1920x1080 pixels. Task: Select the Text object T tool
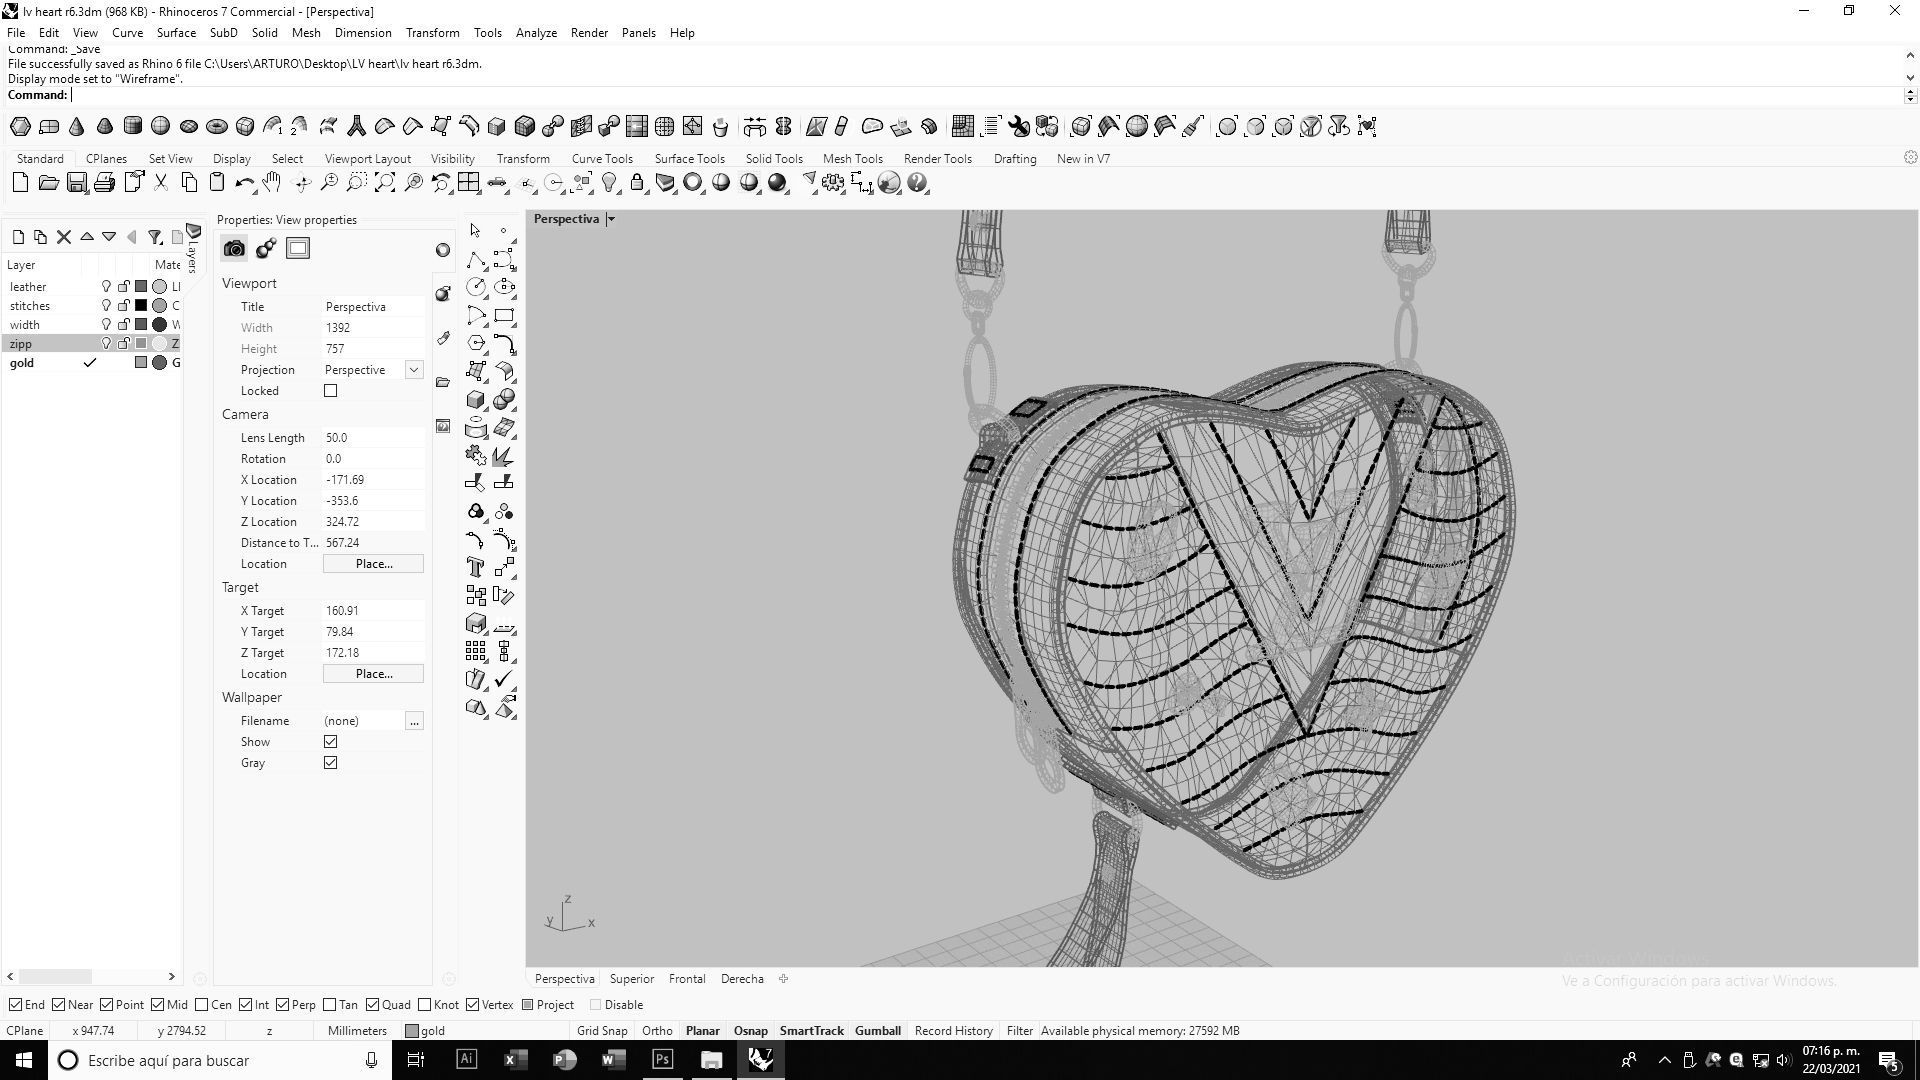pyautogui.click(x=475, y=567)
